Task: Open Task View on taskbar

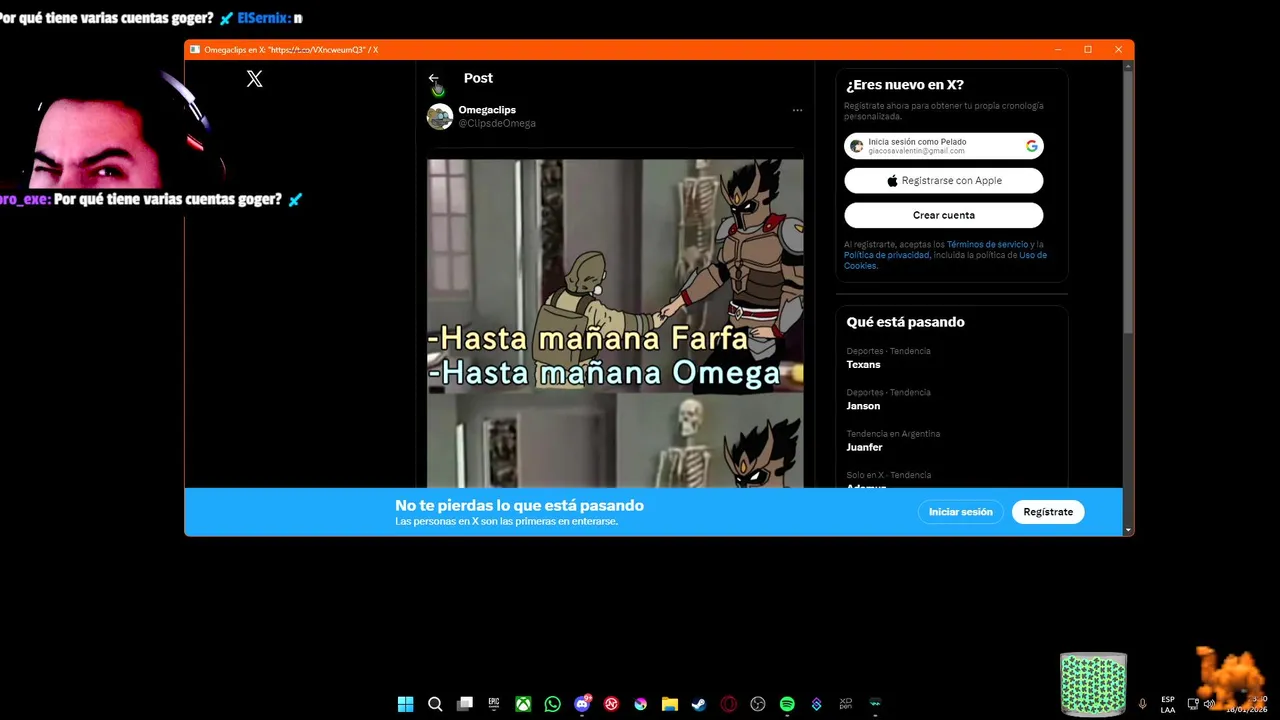Action: [464, 704]
